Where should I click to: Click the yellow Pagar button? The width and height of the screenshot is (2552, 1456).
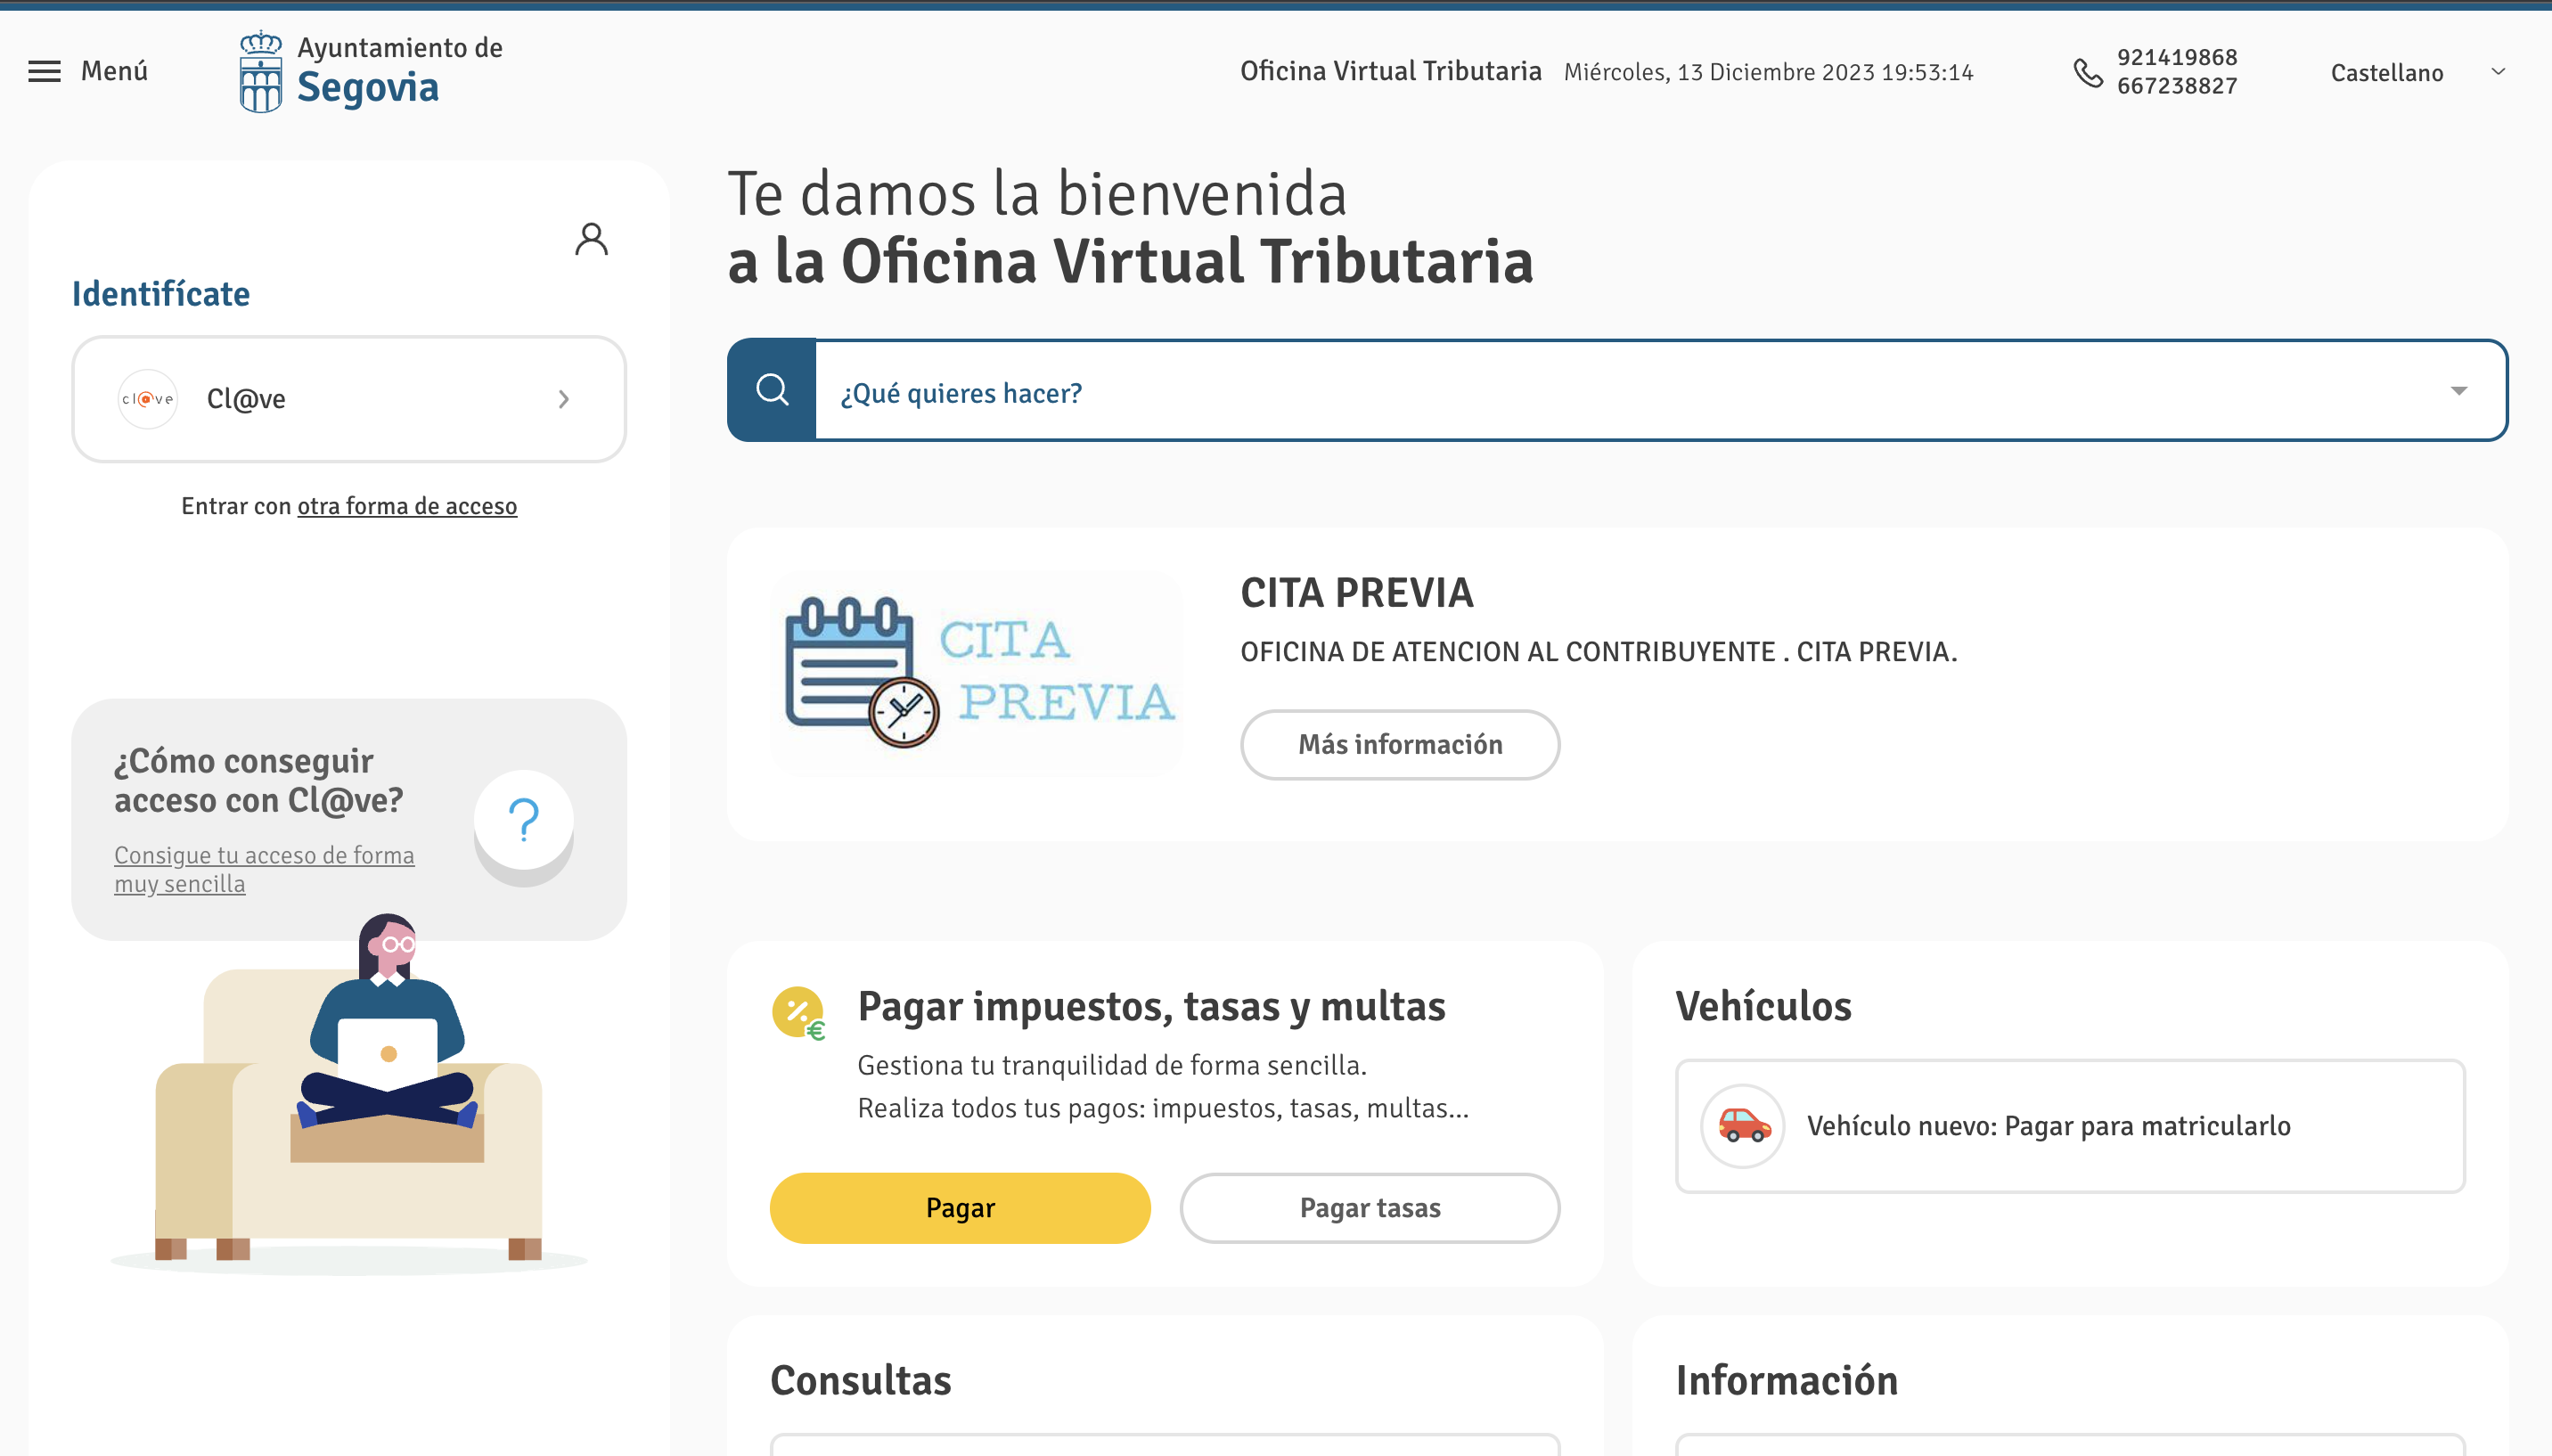tap(960, 1208)
